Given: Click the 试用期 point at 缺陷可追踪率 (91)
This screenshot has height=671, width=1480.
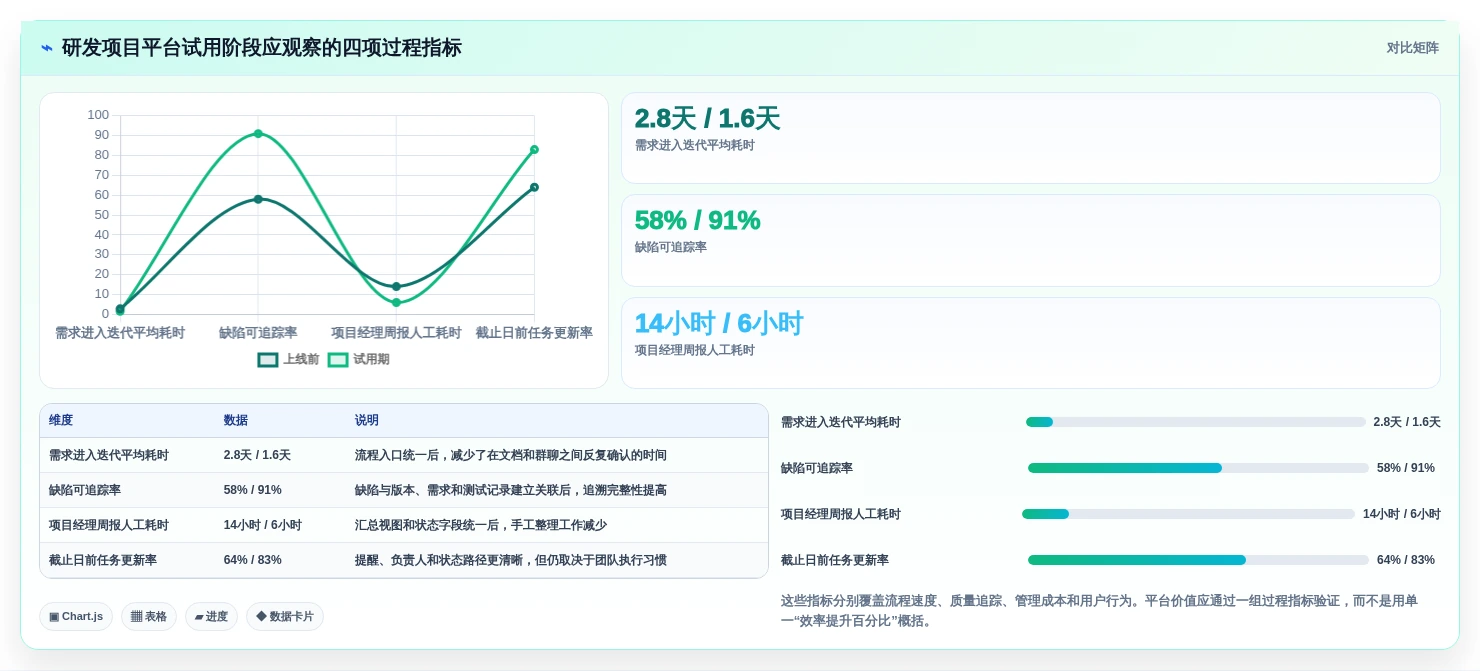Looking at the screenshot, I should [x=258, y=134].
